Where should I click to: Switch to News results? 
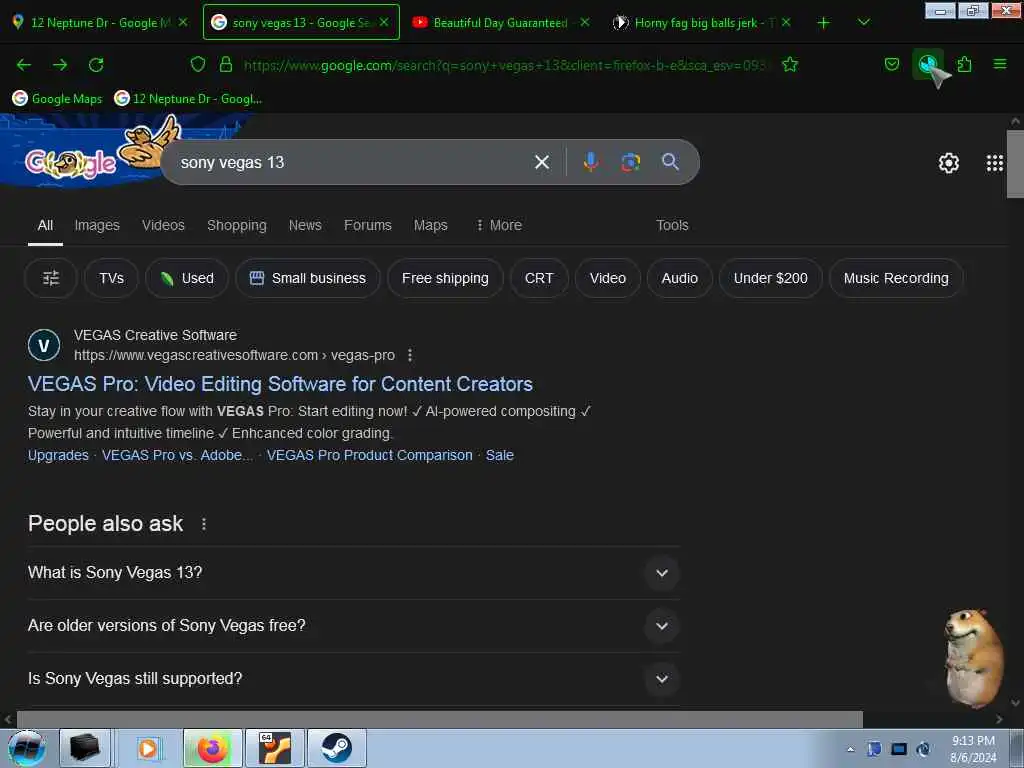tap(305, 225)
